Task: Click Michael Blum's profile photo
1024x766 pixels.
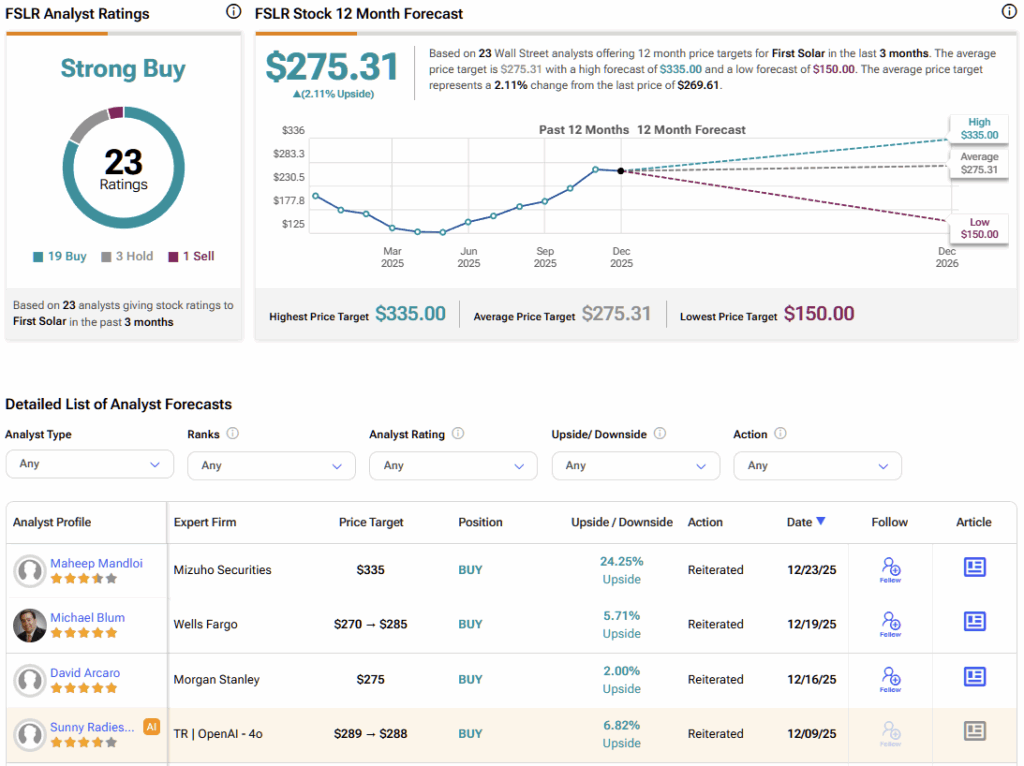Action: pos(30,625)
